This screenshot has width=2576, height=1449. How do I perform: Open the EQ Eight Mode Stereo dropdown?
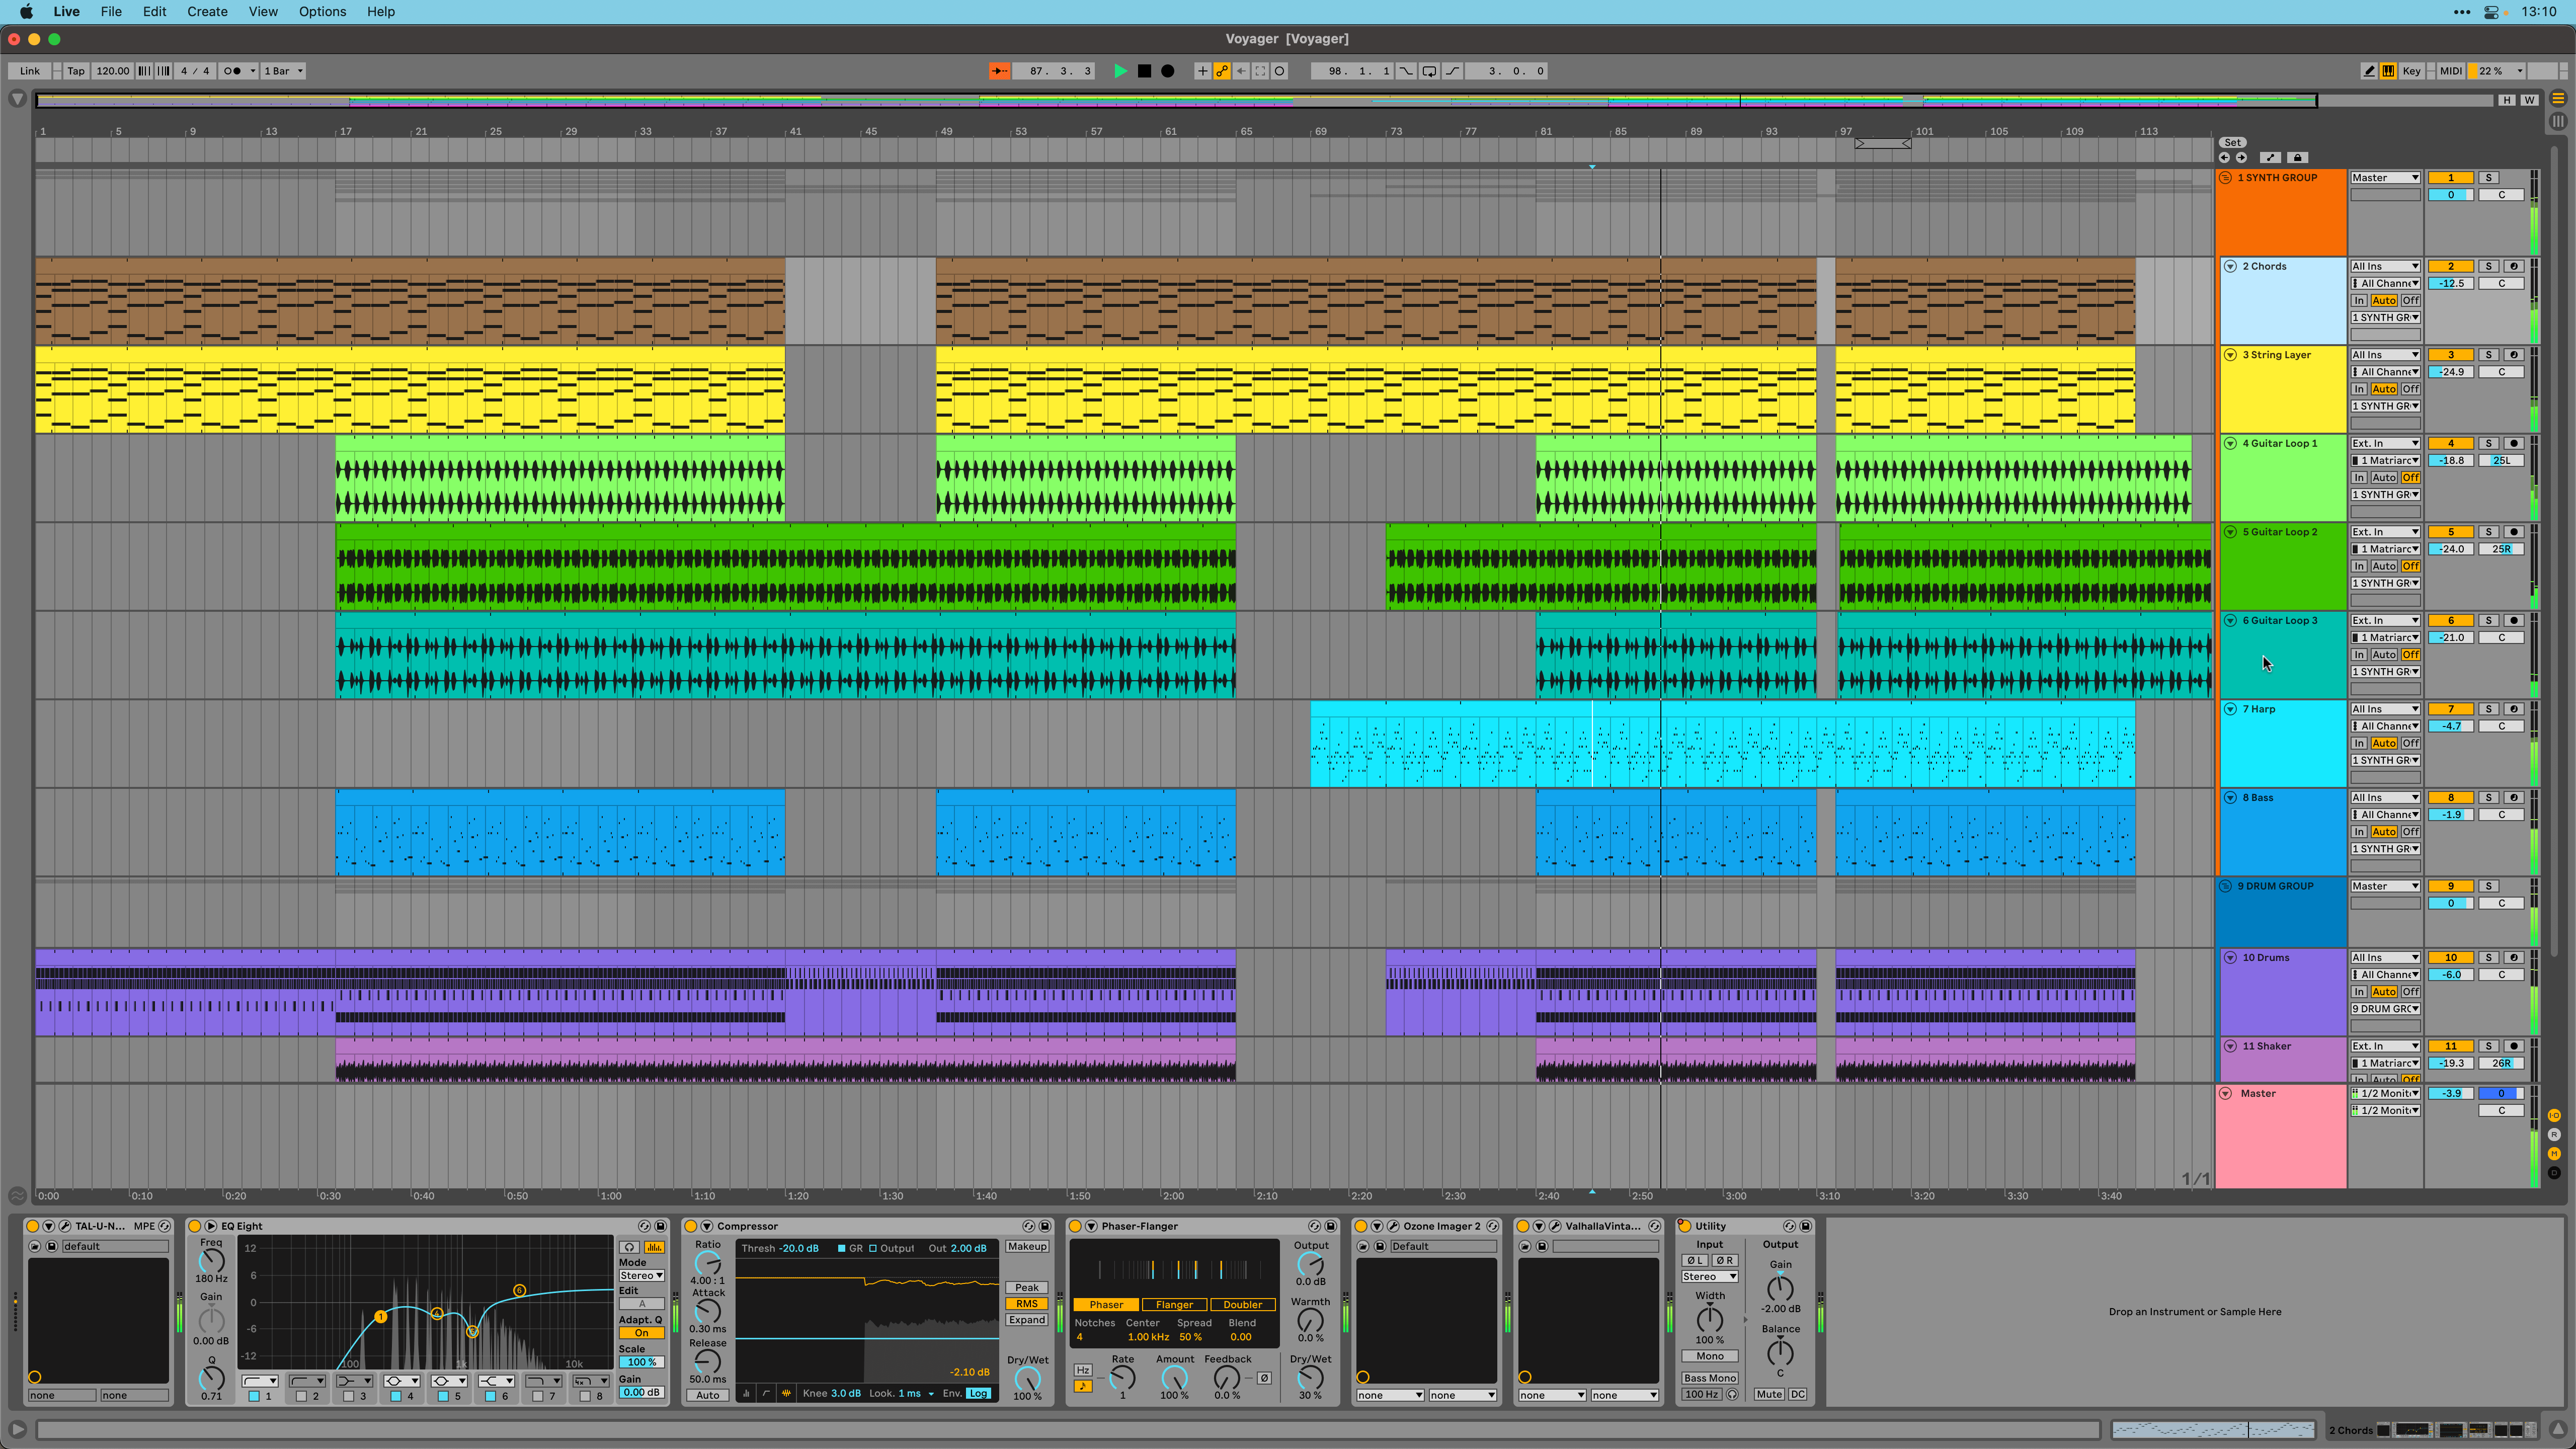pos(641,1275)
